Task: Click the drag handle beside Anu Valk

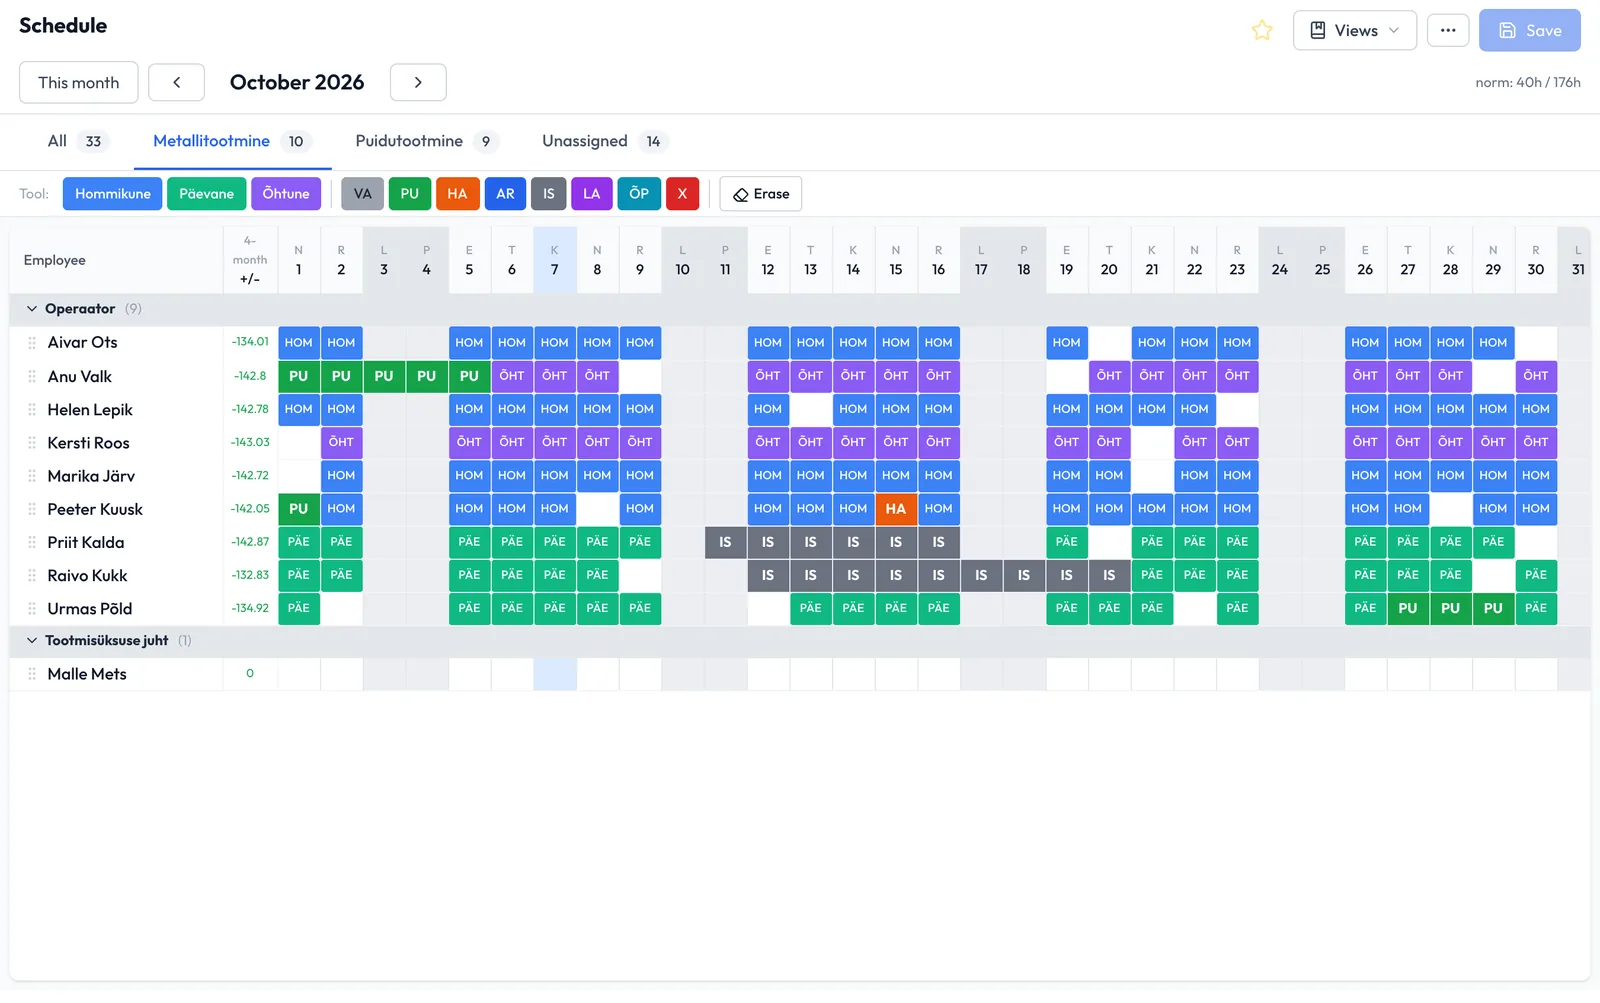Action: pyautogui.click(x=32, y=377)
